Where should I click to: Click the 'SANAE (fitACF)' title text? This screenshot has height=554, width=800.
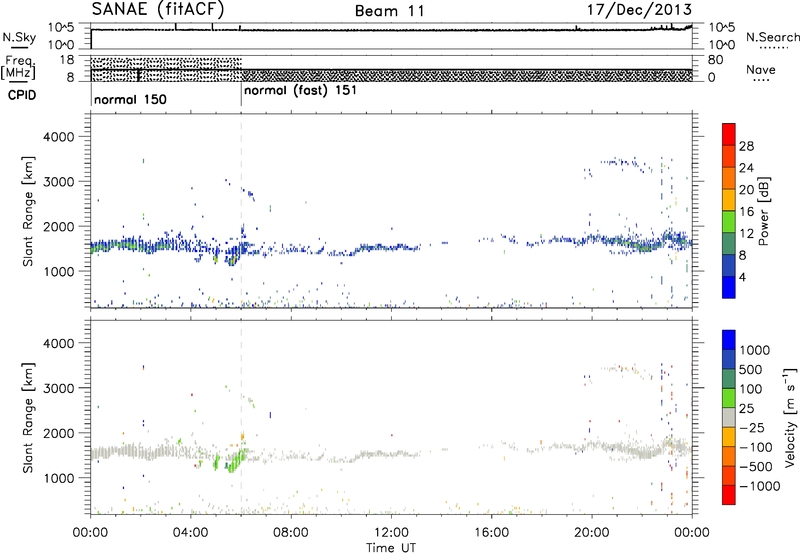[158, 10]
